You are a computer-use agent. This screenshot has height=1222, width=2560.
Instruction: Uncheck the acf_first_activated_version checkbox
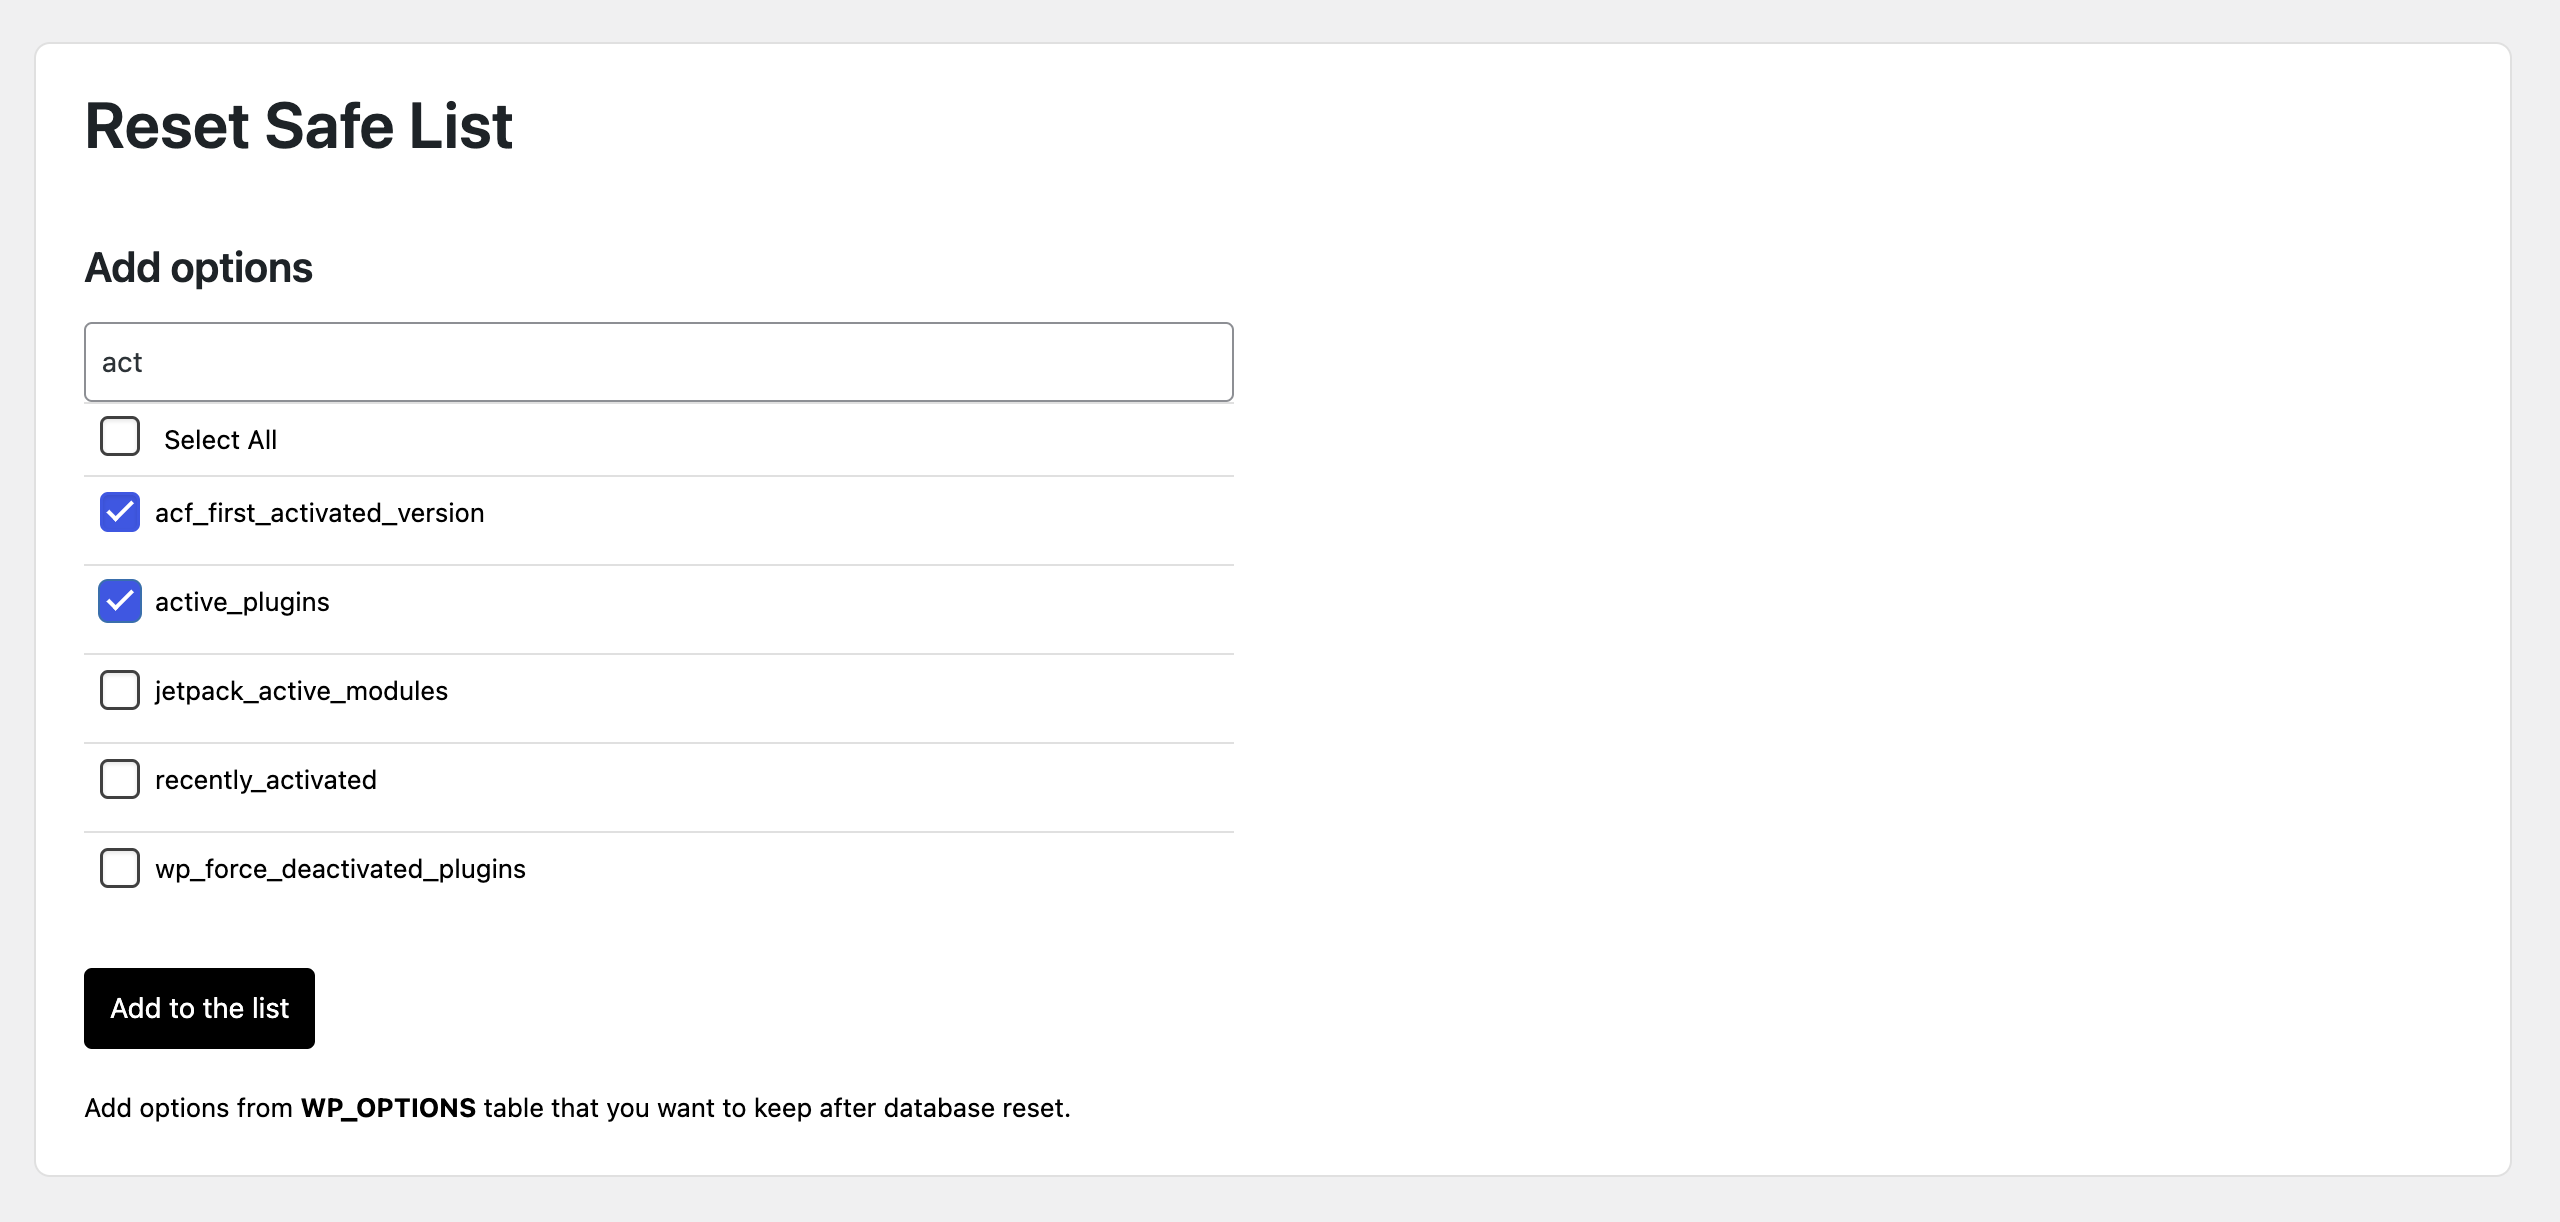click(x=120, y=512)
